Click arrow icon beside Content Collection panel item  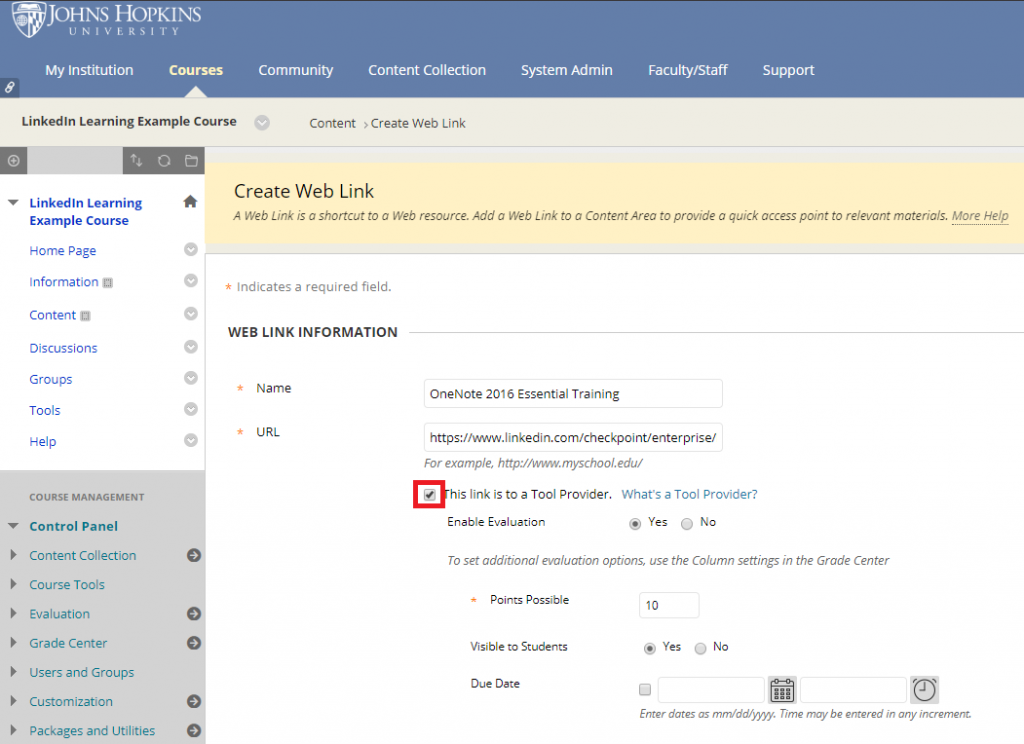194,555
